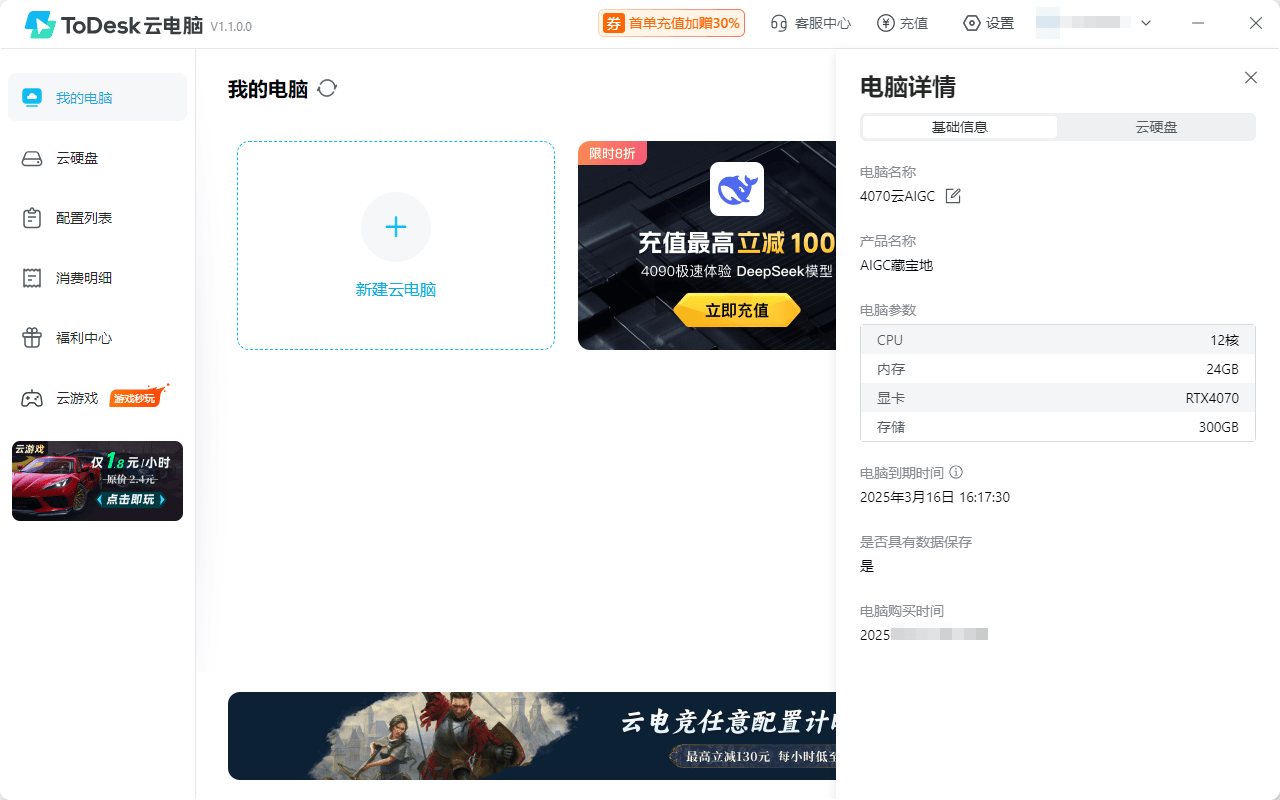Click the 点击即玩 button on car ad
The image size is (1280, 800).
130,499
